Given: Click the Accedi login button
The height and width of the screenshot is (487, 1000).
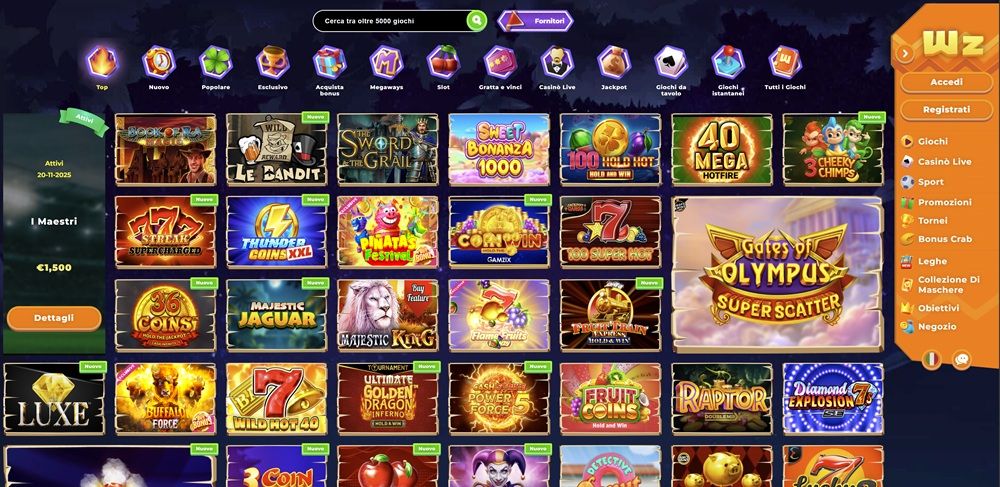Looking at the screenshot, I should click(946, 82).
